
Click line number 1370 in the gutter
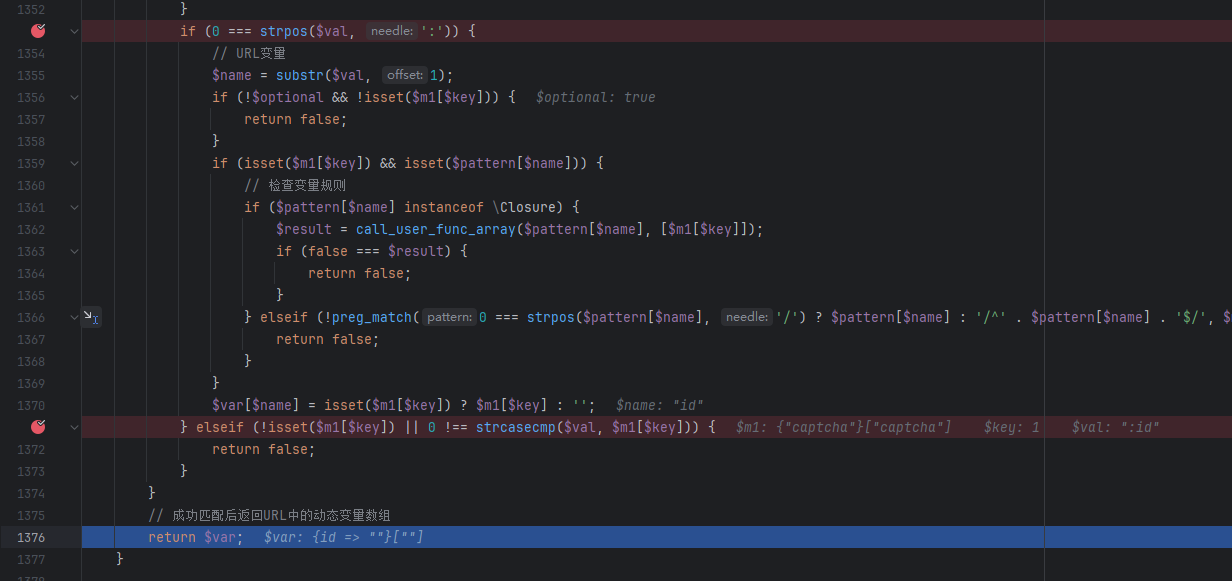pos(31,405)
